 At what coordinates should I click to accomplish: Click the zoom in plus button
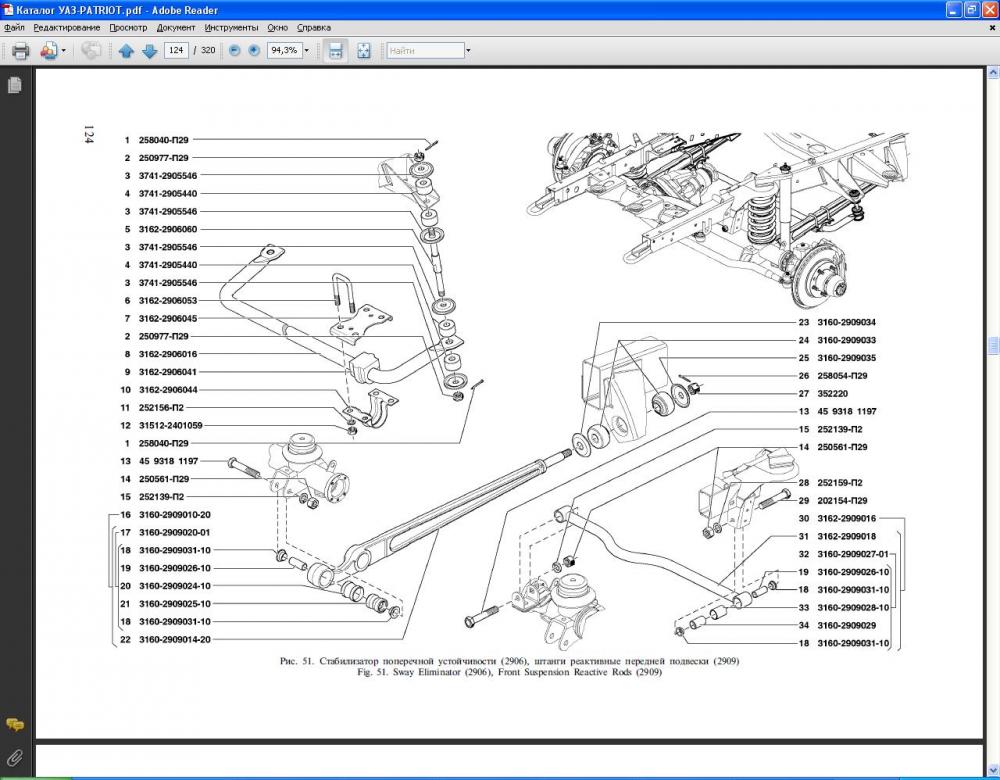click(x=254, y=51)
